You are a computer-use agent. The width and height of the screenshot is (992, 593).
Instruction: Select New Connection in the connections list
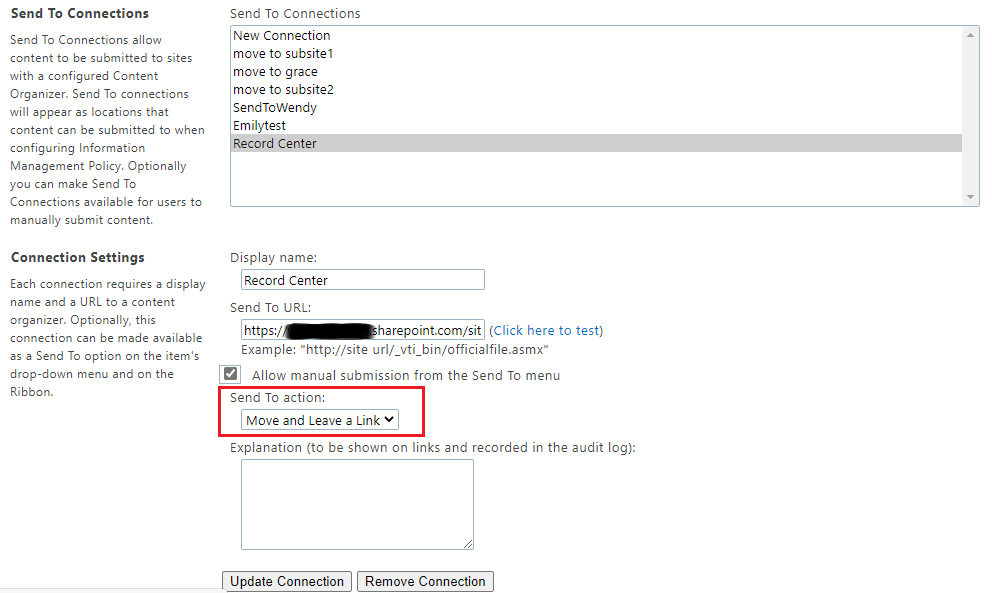click(281, 35)
